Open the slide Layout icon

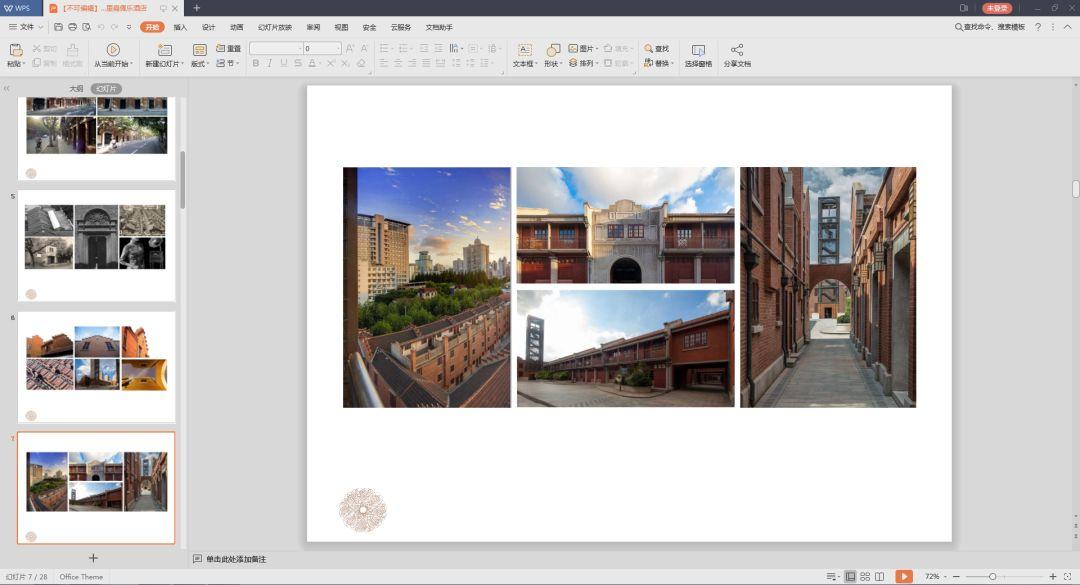pyautogui.click(x=199, y=50)
